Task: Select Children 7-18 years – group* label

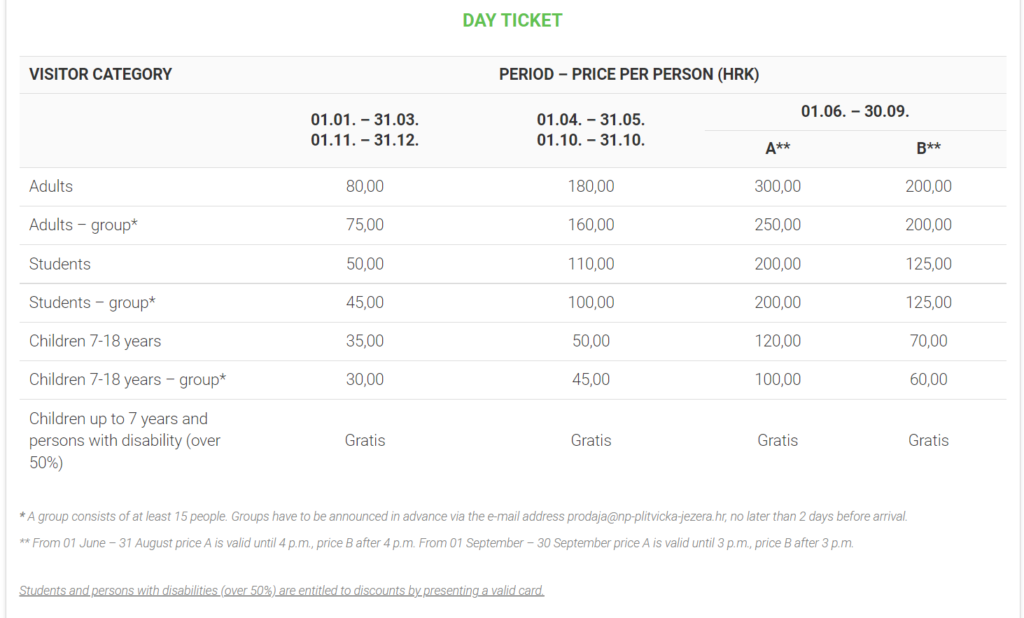Action: (127, 380)
